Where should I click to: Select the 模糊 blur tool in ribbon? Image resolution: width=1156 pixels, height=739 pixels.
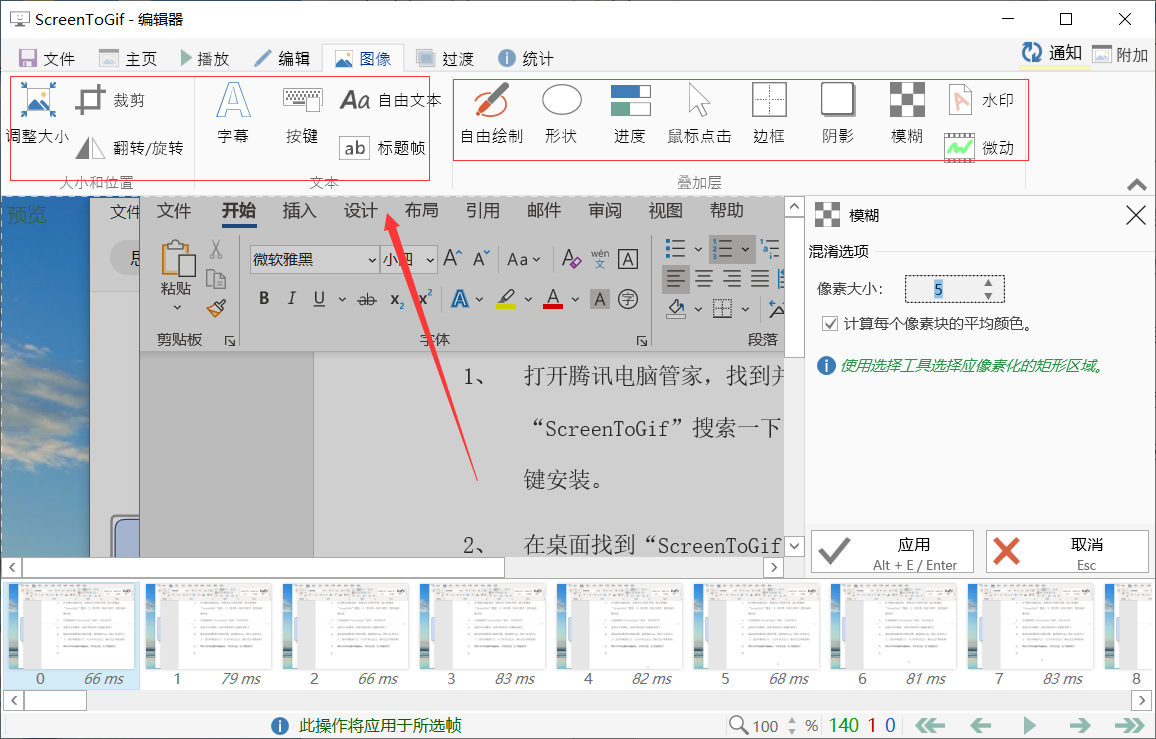[x=907, y=114]
